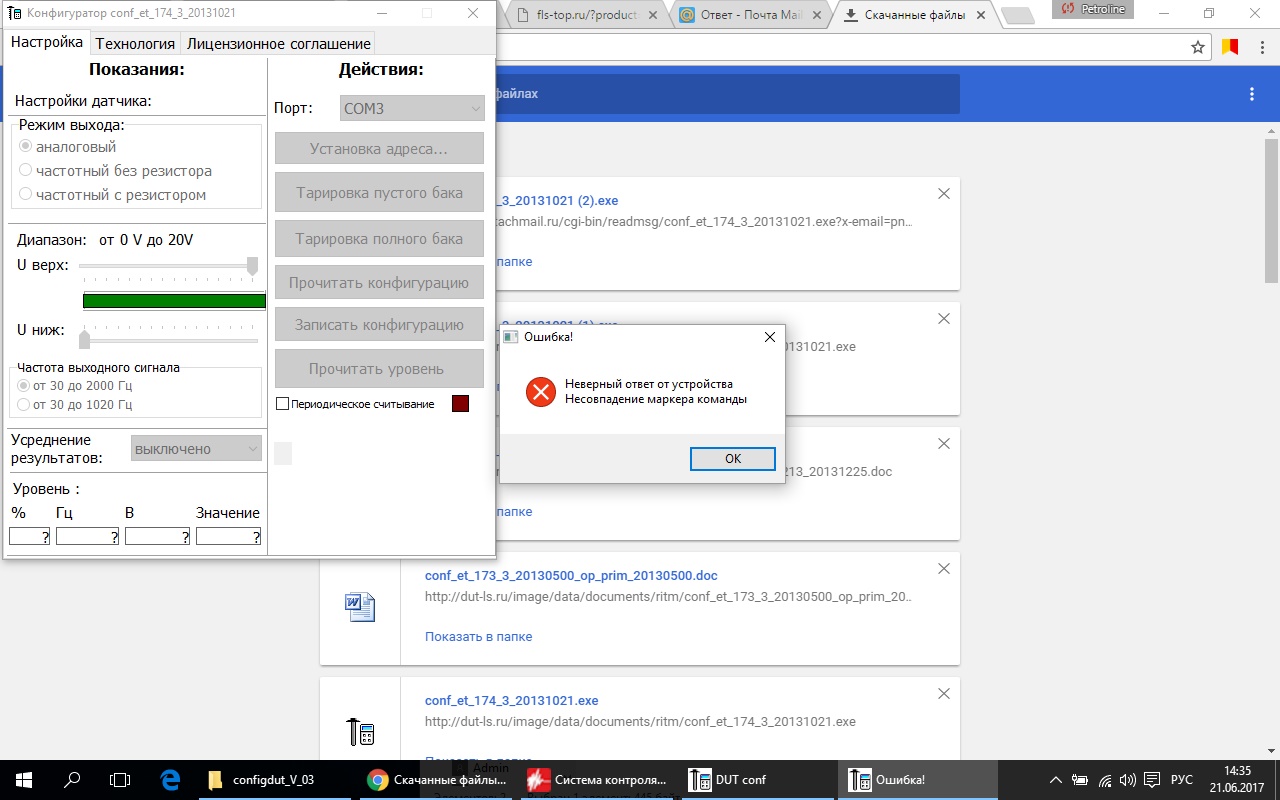Click the U верх slider handle
The width and height of the screenshot is (1280, 800).
[x=252, y=265]
